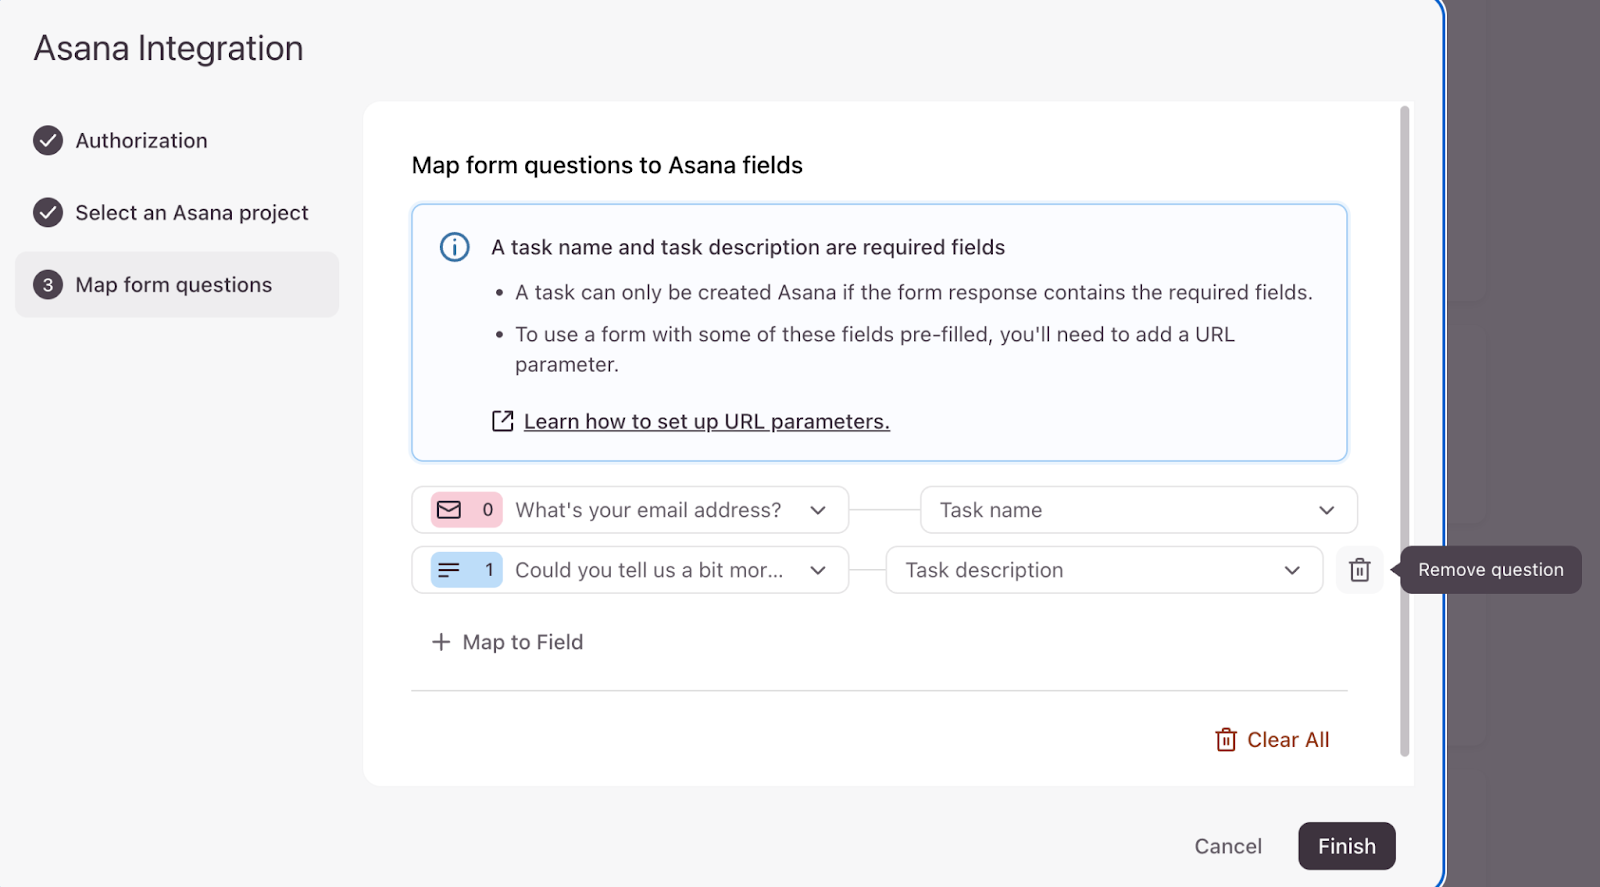
Task: Click the info circle icon in notice
Action: (x=455, y=247)
